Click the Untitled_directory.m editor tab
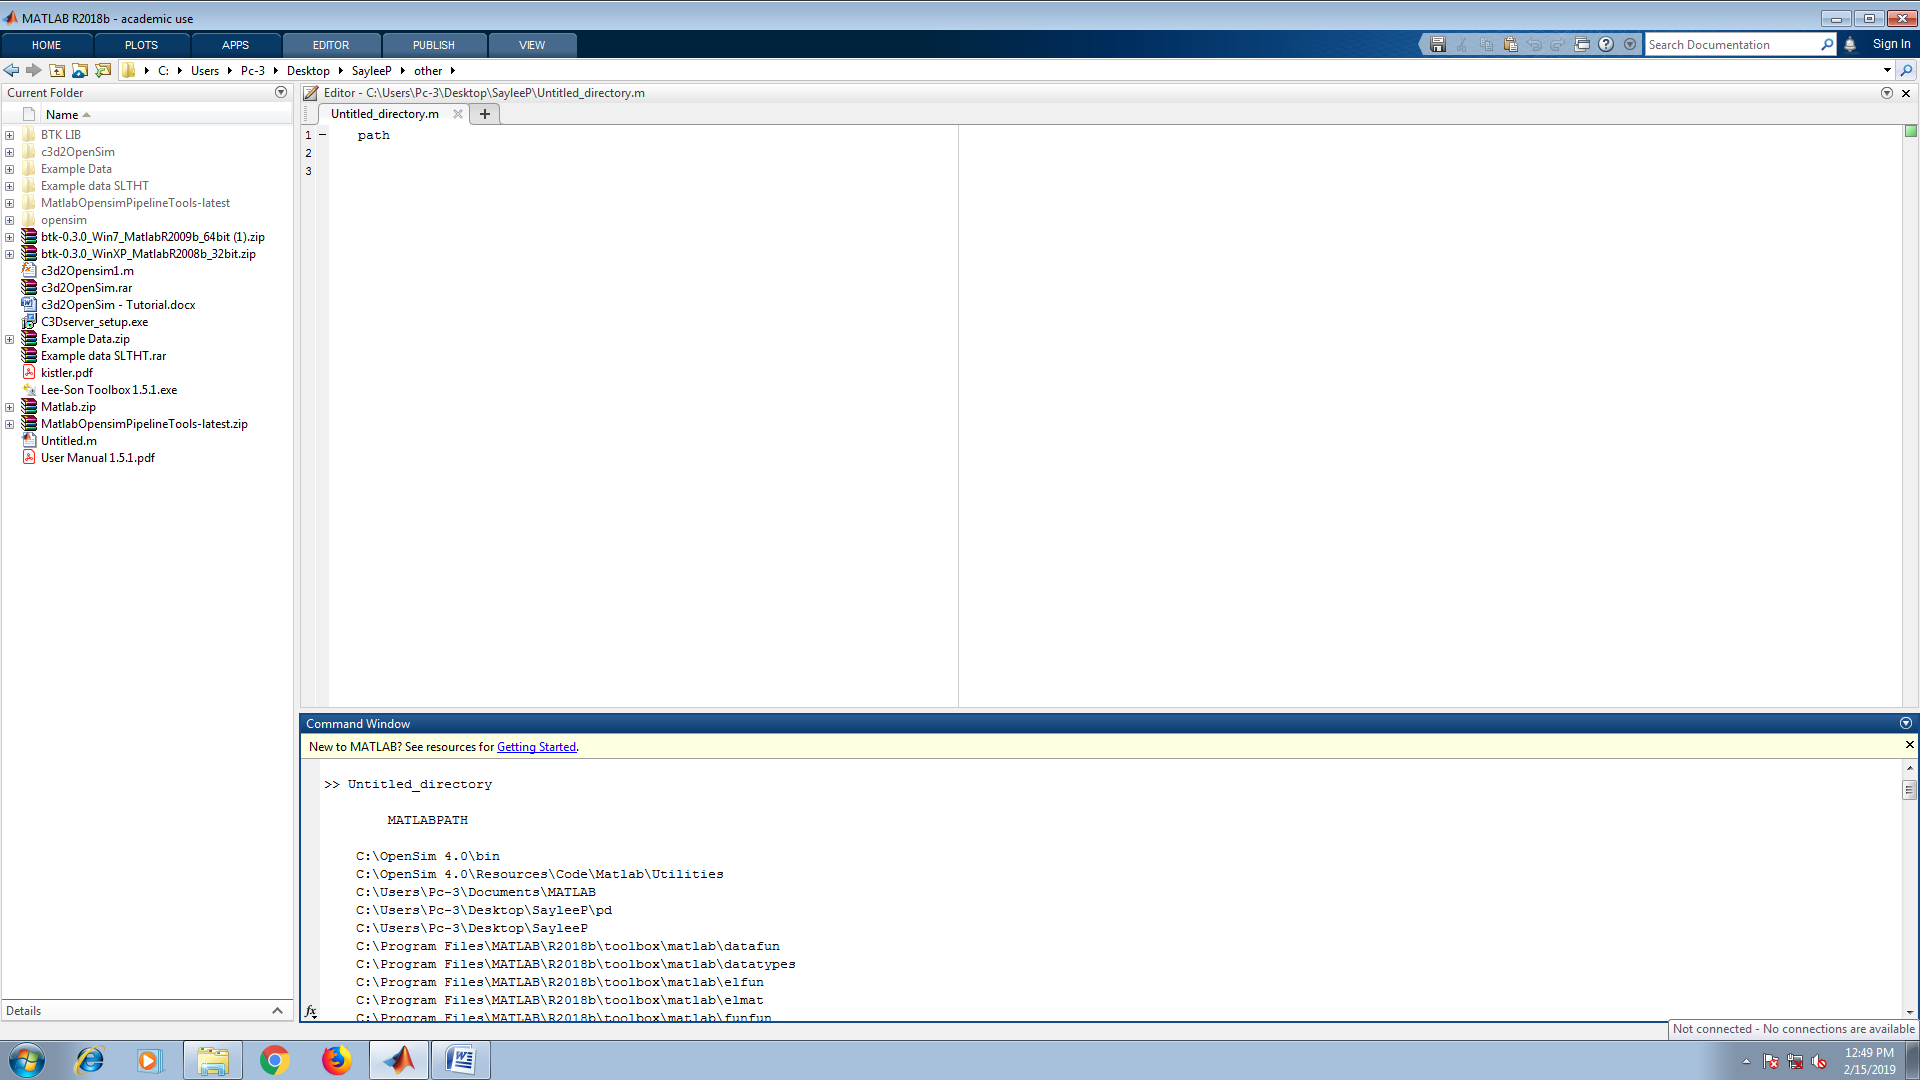The width and height of the screenshot is (1920, 1080). [384, 113]
